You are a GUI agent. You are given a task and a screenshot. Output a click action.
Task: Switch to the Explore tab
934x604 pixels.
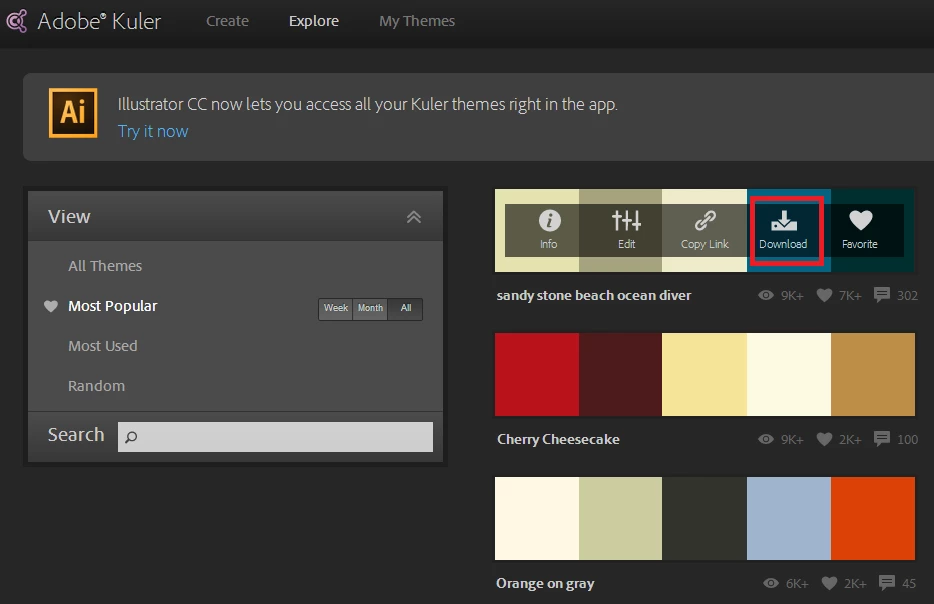(314, 21)
